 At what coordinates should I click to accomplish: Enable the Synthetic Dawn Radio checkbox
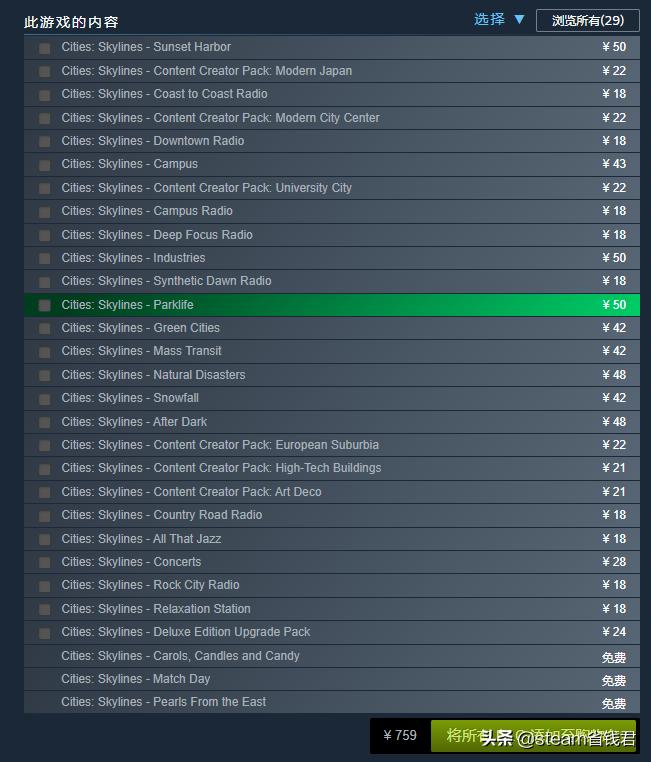[44, 282]
